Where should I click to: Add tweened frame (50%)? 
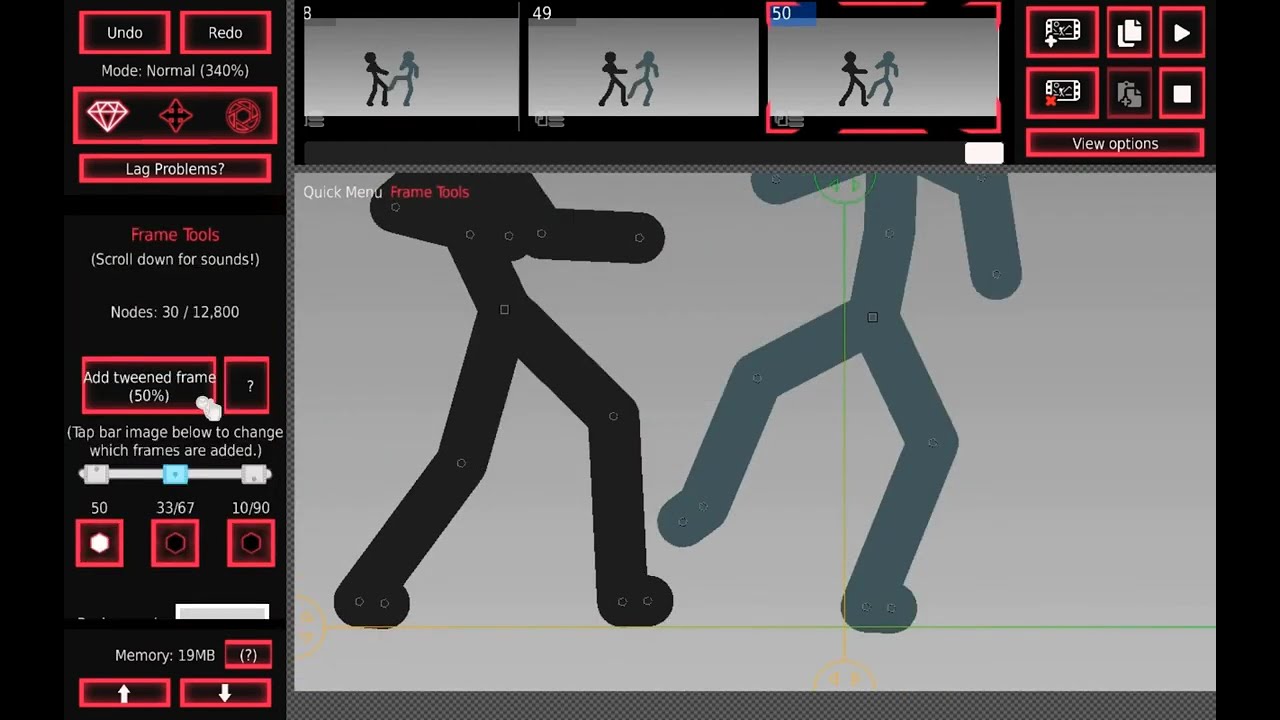[149, 386]
